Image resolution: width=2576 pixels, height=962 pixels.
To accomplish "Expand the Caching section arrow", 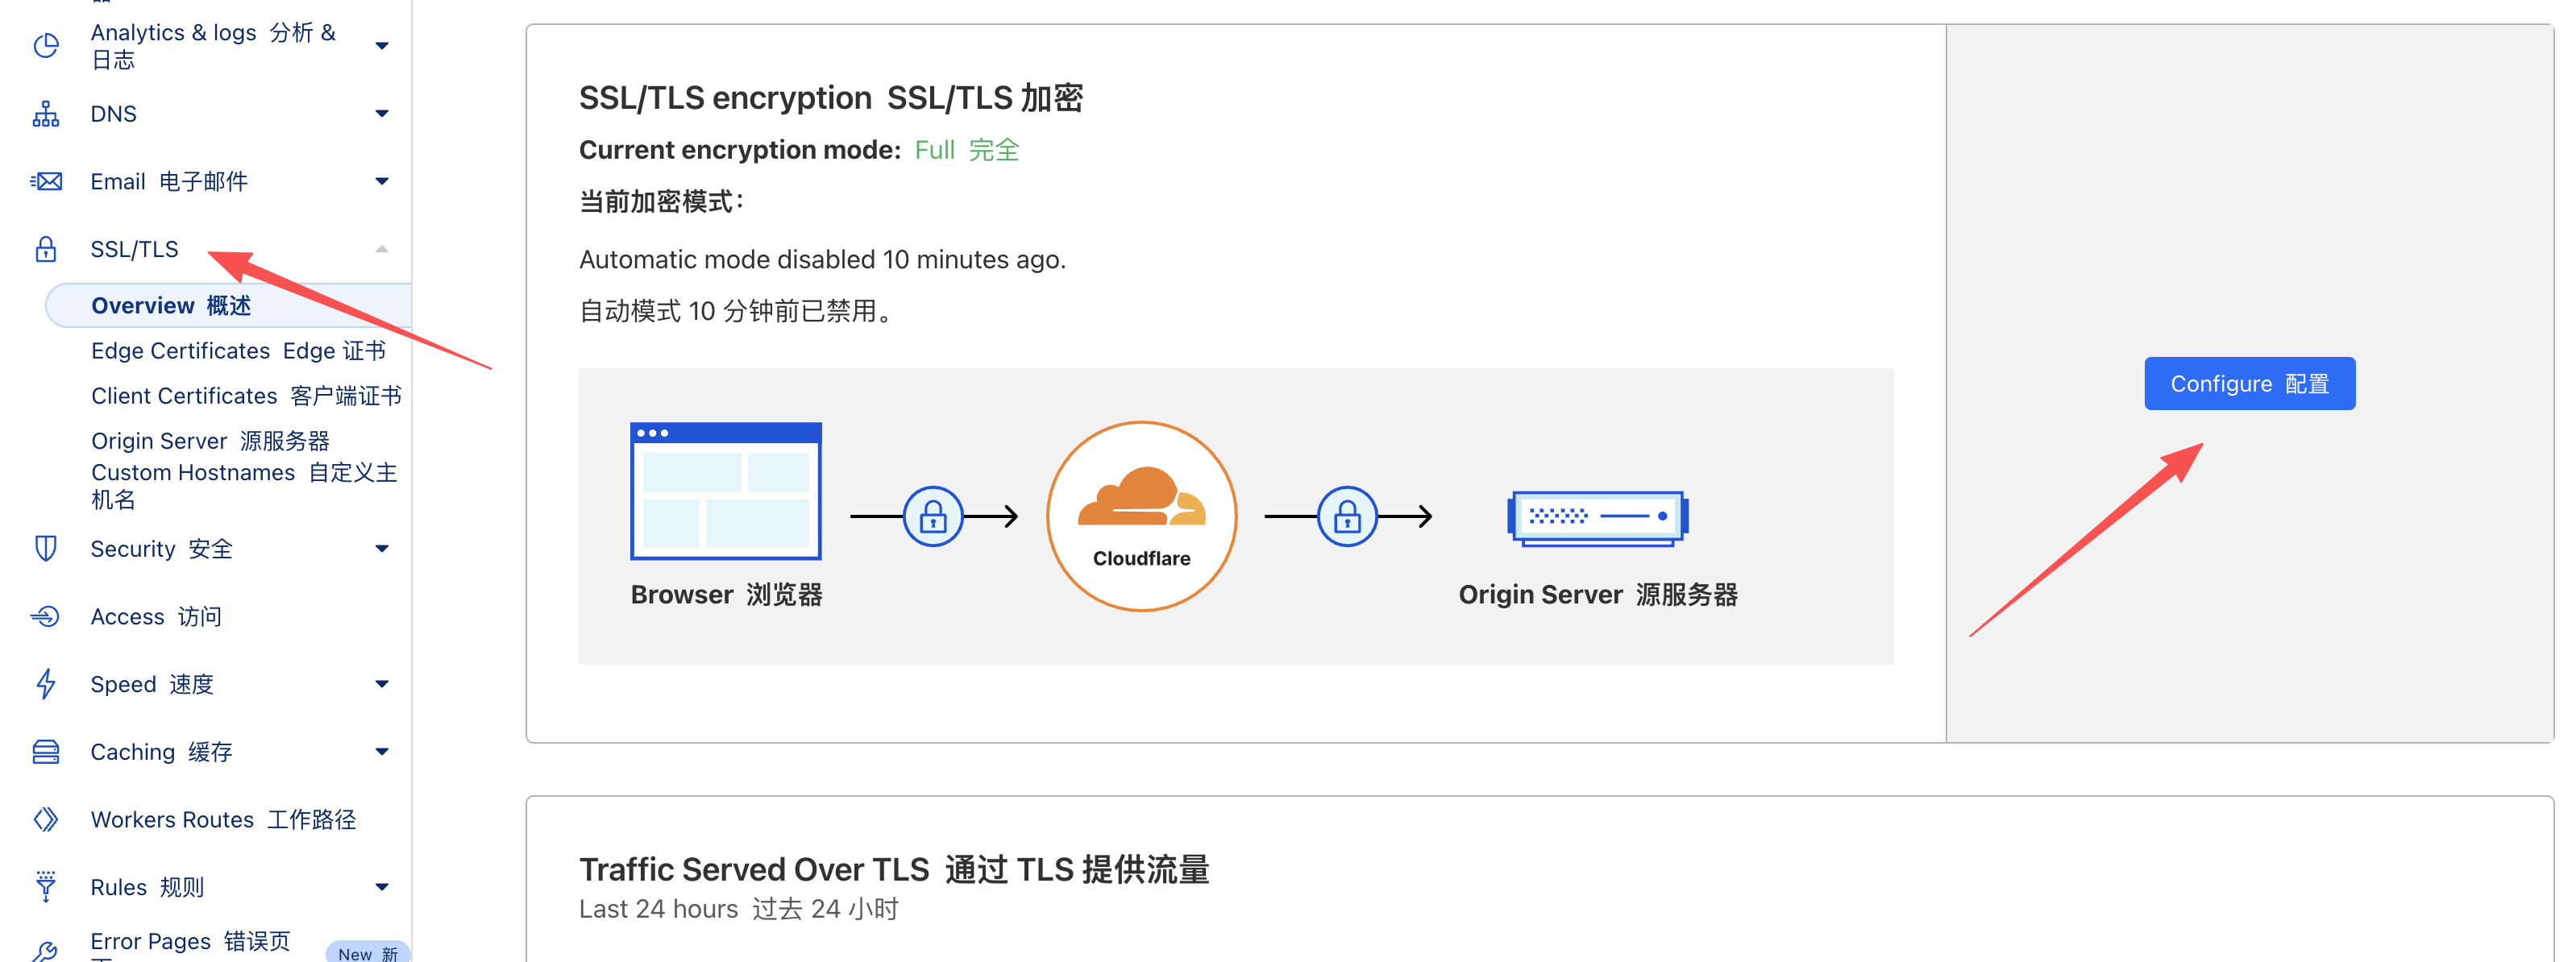I will pos(381,752).
